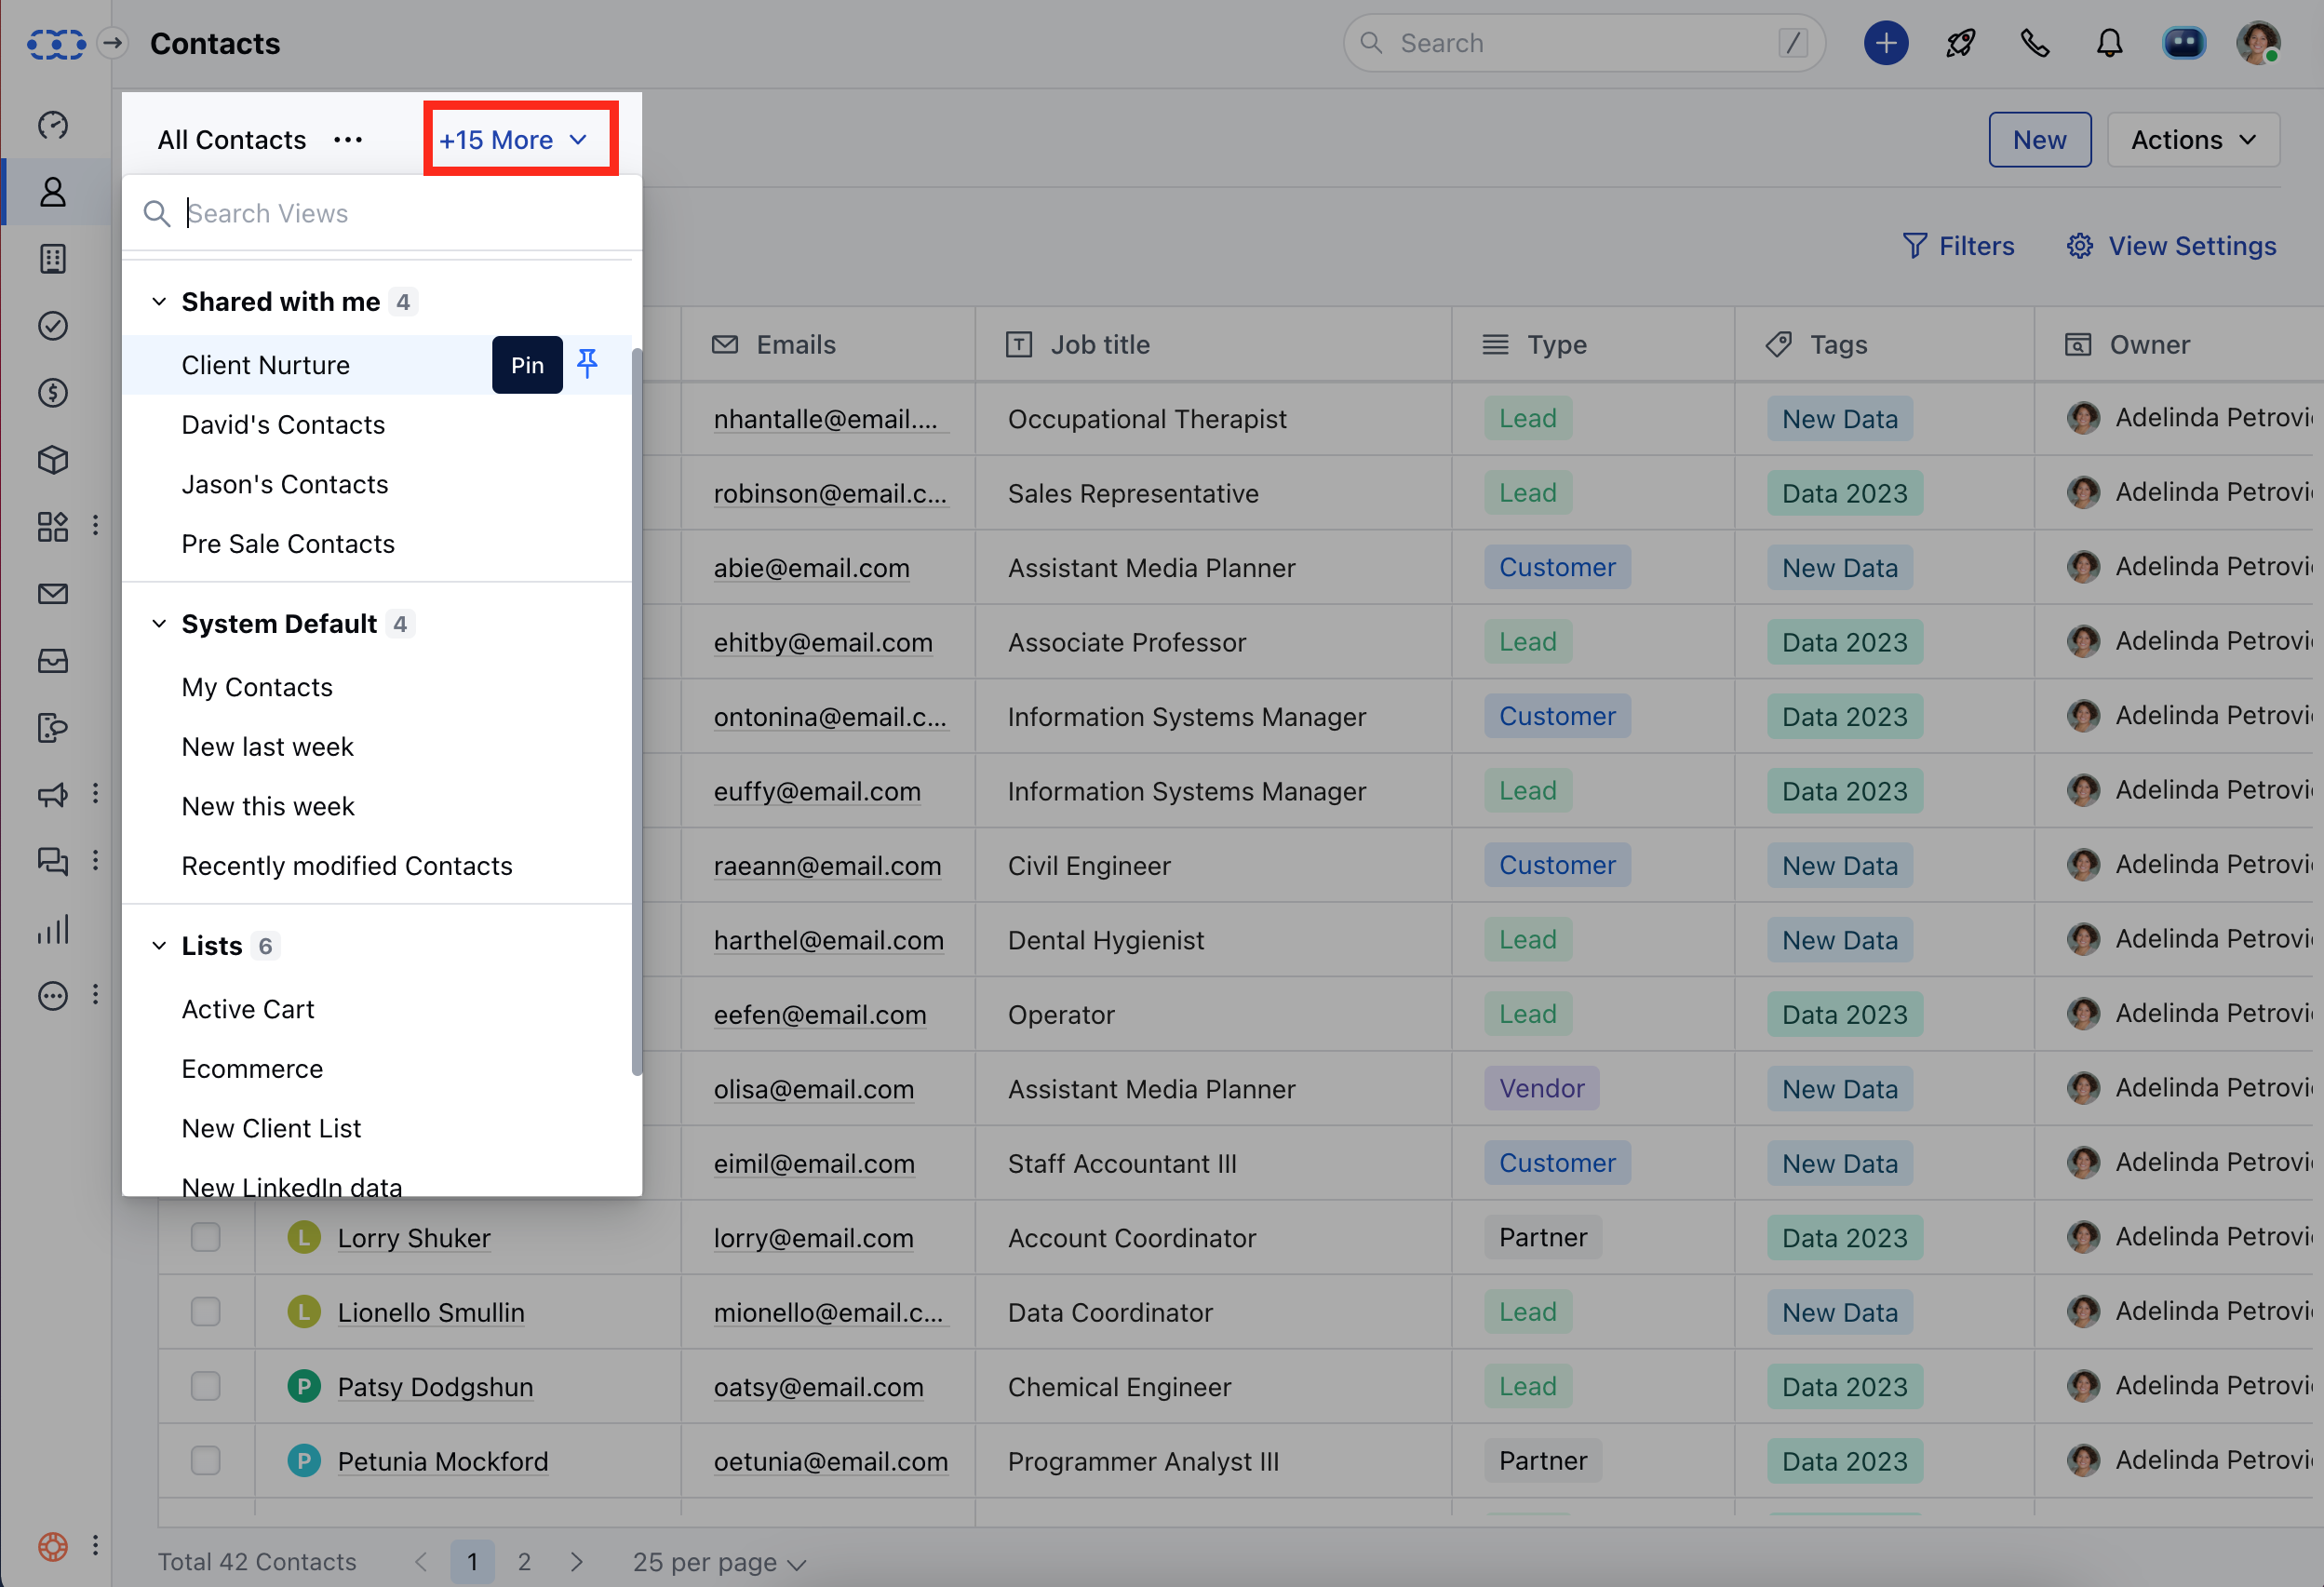The height and width of the screenshot is (1587, 2324).
Task: Click the chatbot assistant icon in top bar
Action: coord(2183,43)
